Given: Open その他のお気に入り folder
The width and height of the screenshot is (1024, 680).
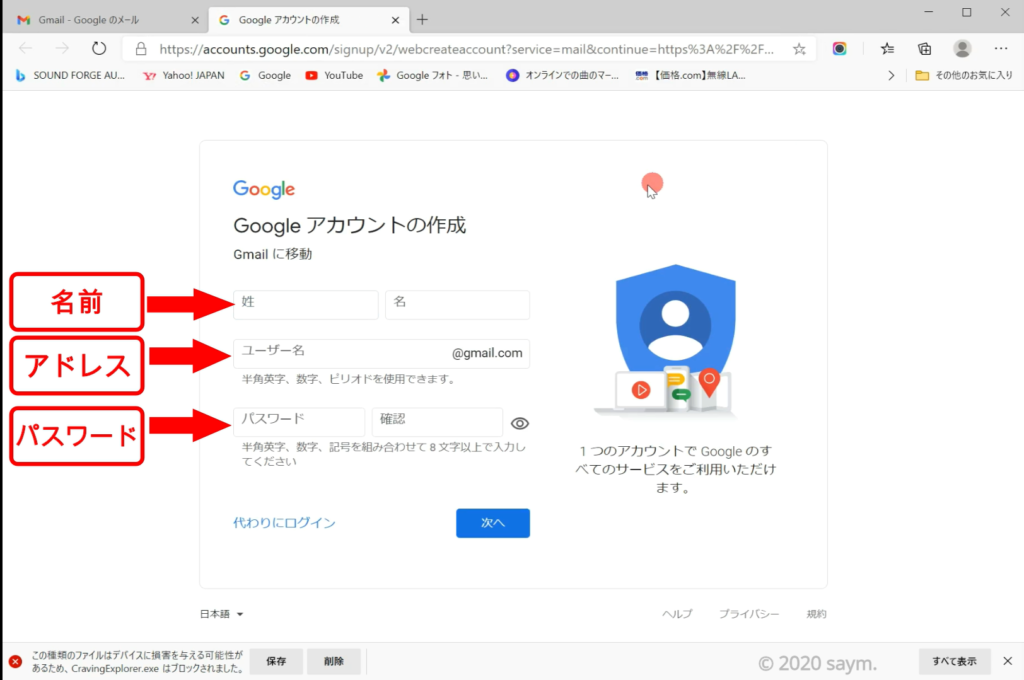Looking at the screenshot, I should [x=964, y=75].
